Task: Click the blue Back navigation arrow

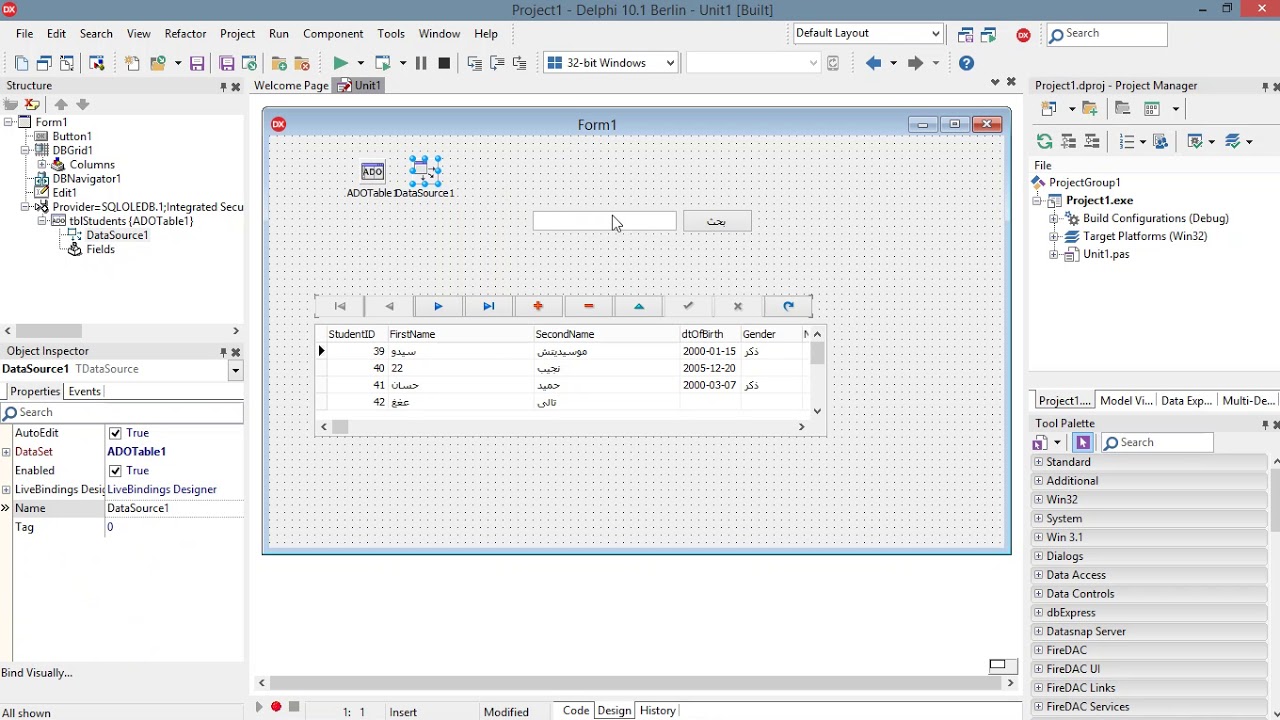Action: coord(873,63)
